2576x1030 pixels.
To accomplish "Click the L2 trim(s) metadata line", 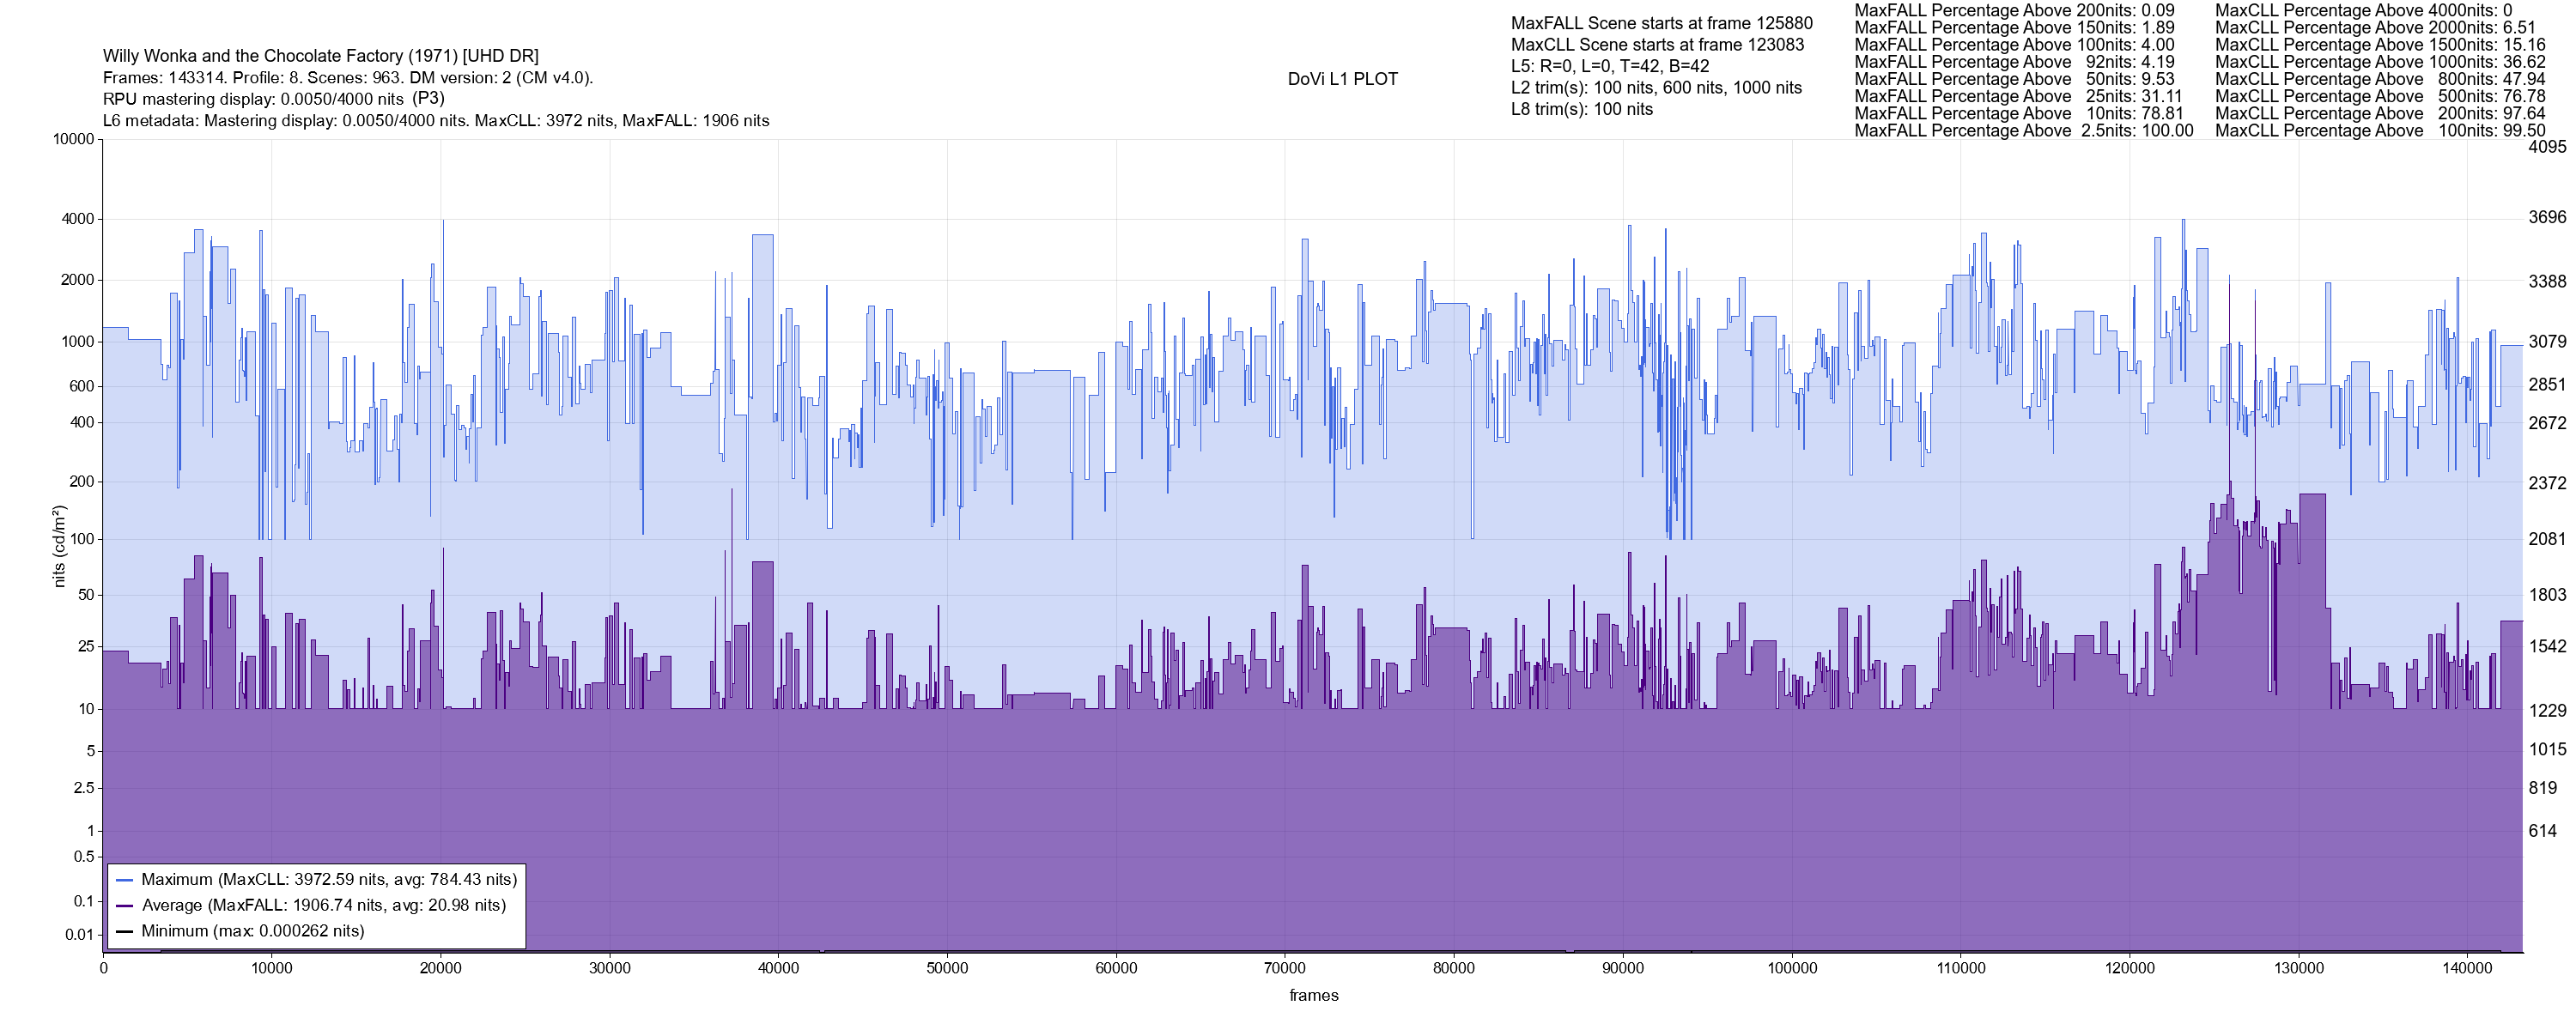I will coord(1656,88).
